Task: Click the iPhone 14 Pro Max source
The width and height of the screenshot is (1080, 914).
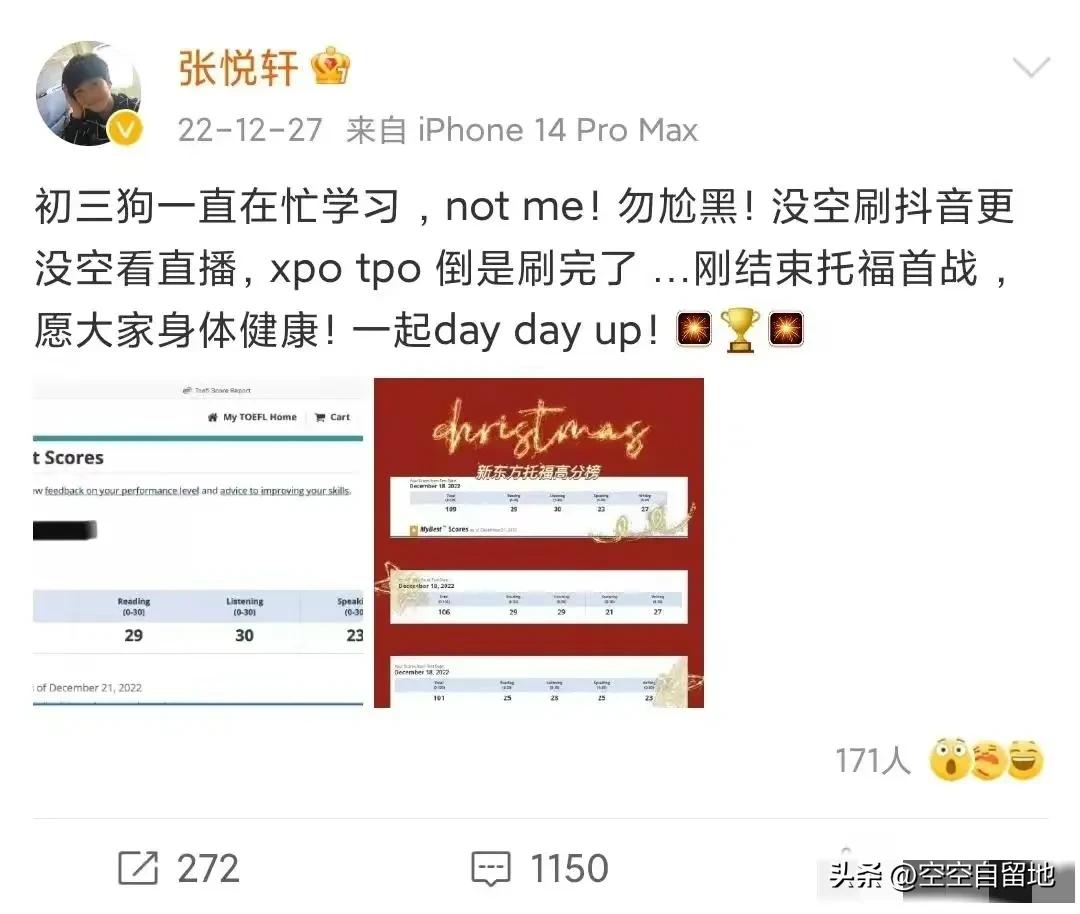Action: (558, 130)
